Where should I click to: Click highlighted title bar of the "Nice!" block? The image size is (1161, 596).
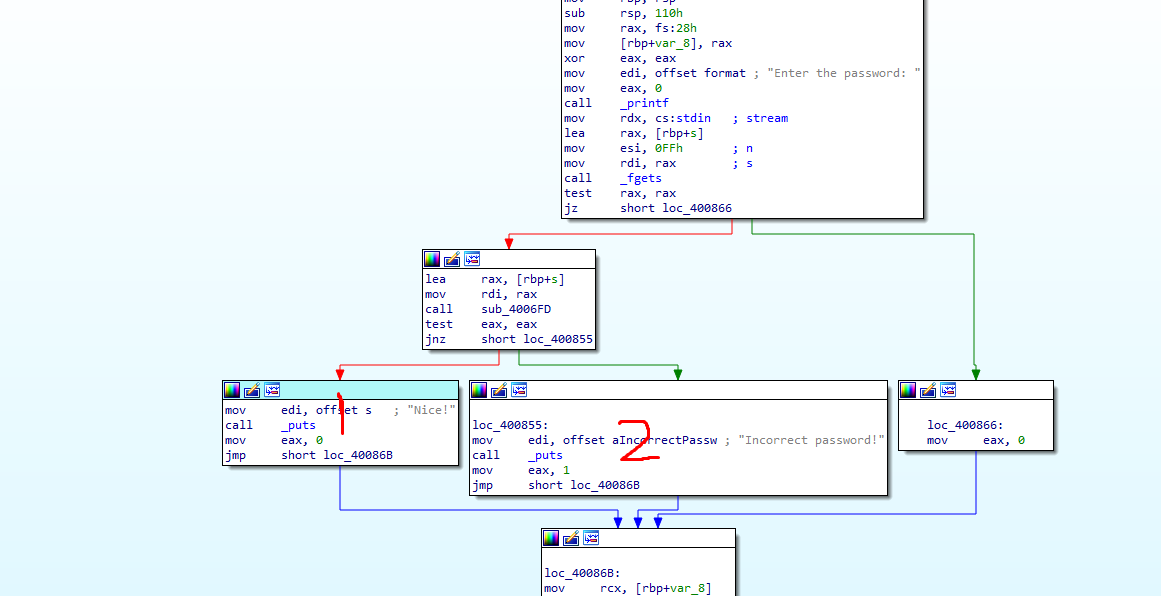click(x=370, y=390)
